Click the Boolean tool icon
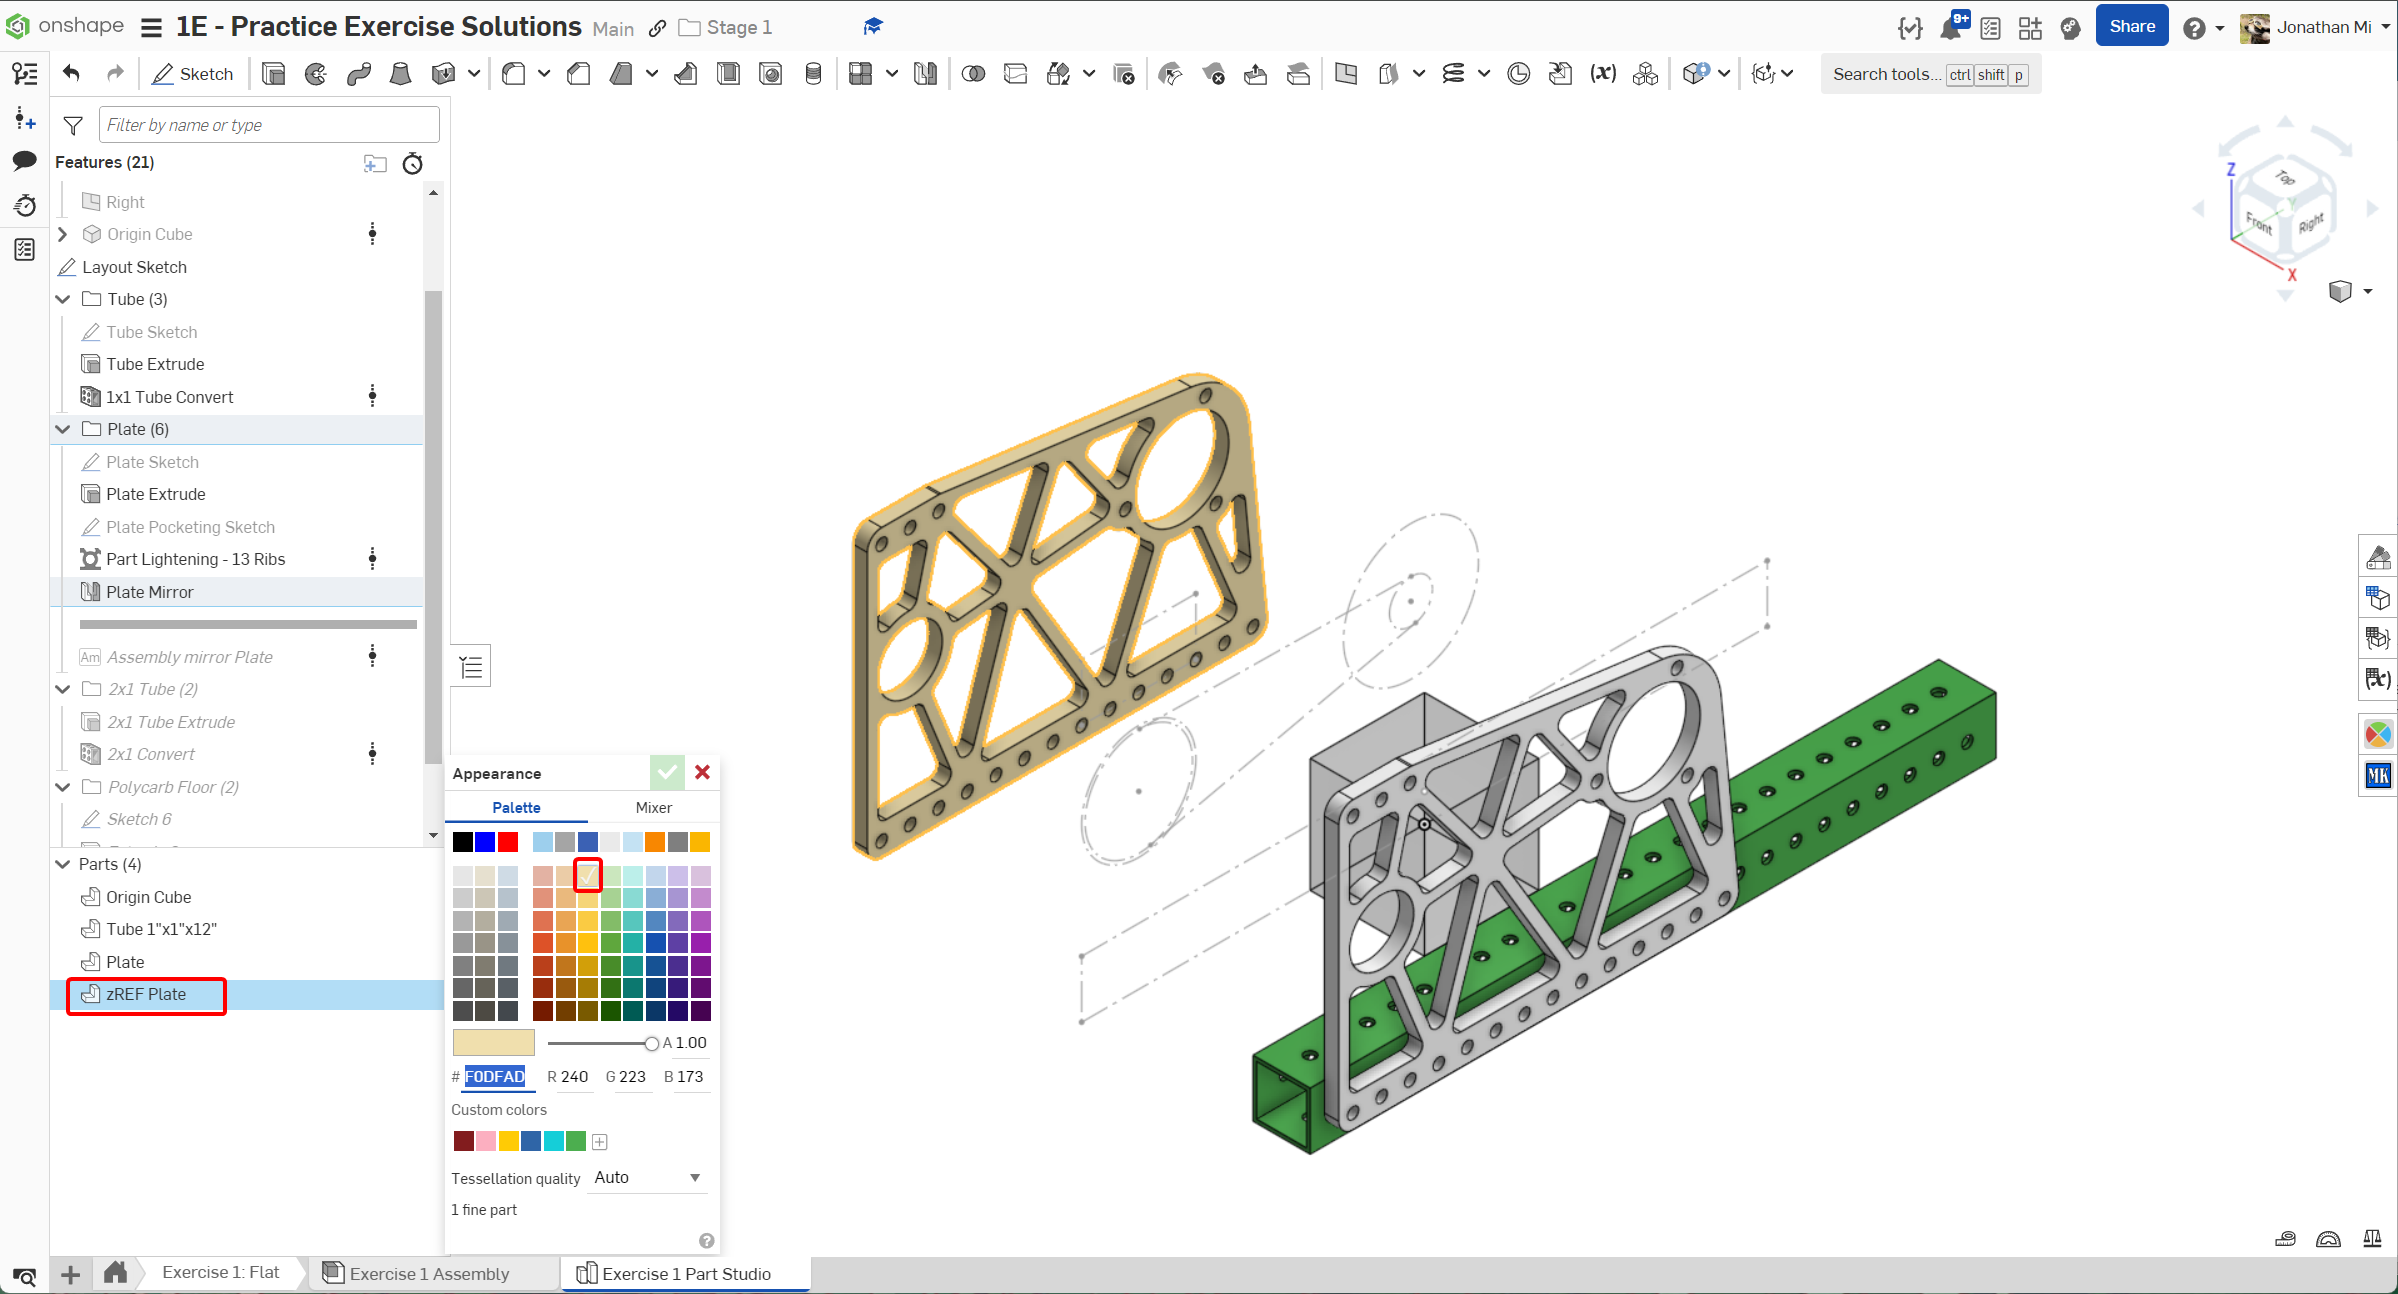The width and height of the screenshot is (2398, 1294). pyautogui.click(x=972, y=74)
